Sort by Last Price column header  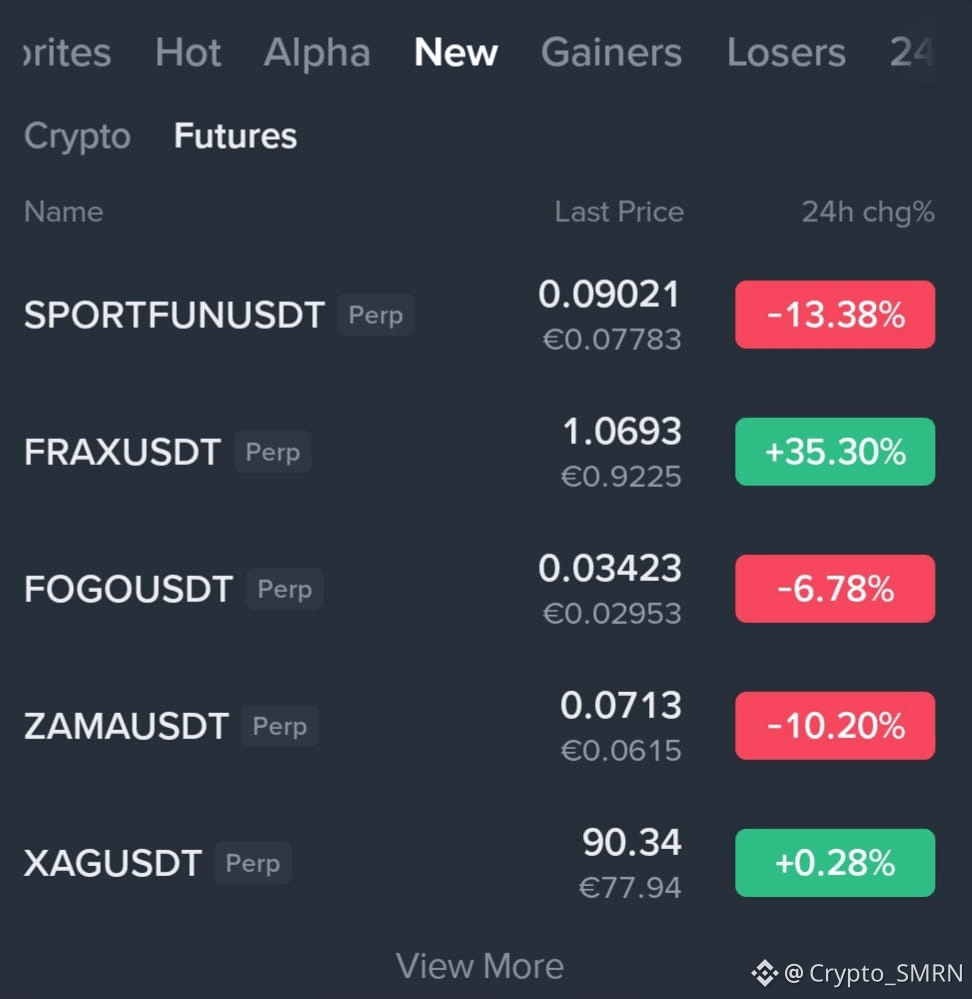[618, 212]
